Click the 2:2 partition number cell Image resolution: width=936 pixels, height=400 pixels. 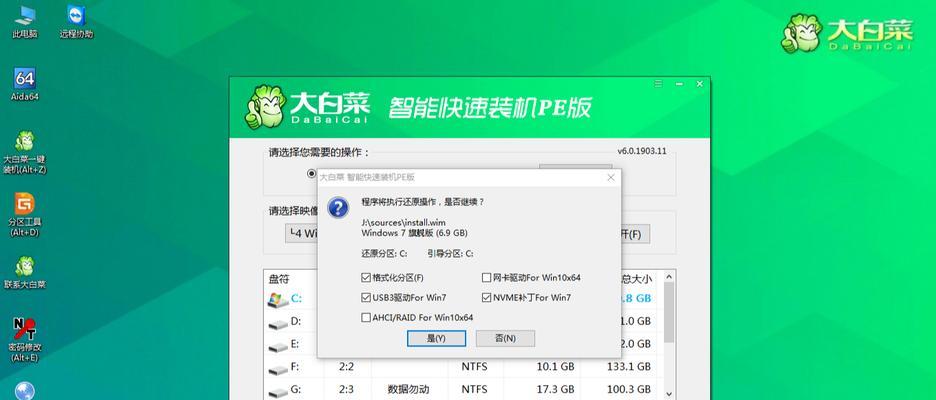click(x=347, y=367)
